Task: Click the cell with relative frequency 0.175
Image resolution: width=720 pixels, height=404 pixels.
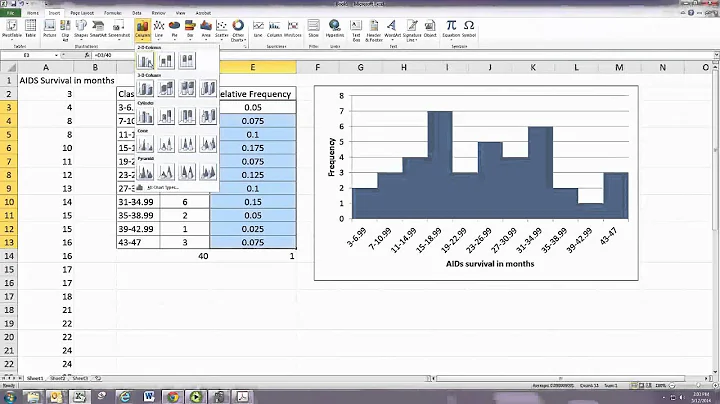Action: pos(253,148)
